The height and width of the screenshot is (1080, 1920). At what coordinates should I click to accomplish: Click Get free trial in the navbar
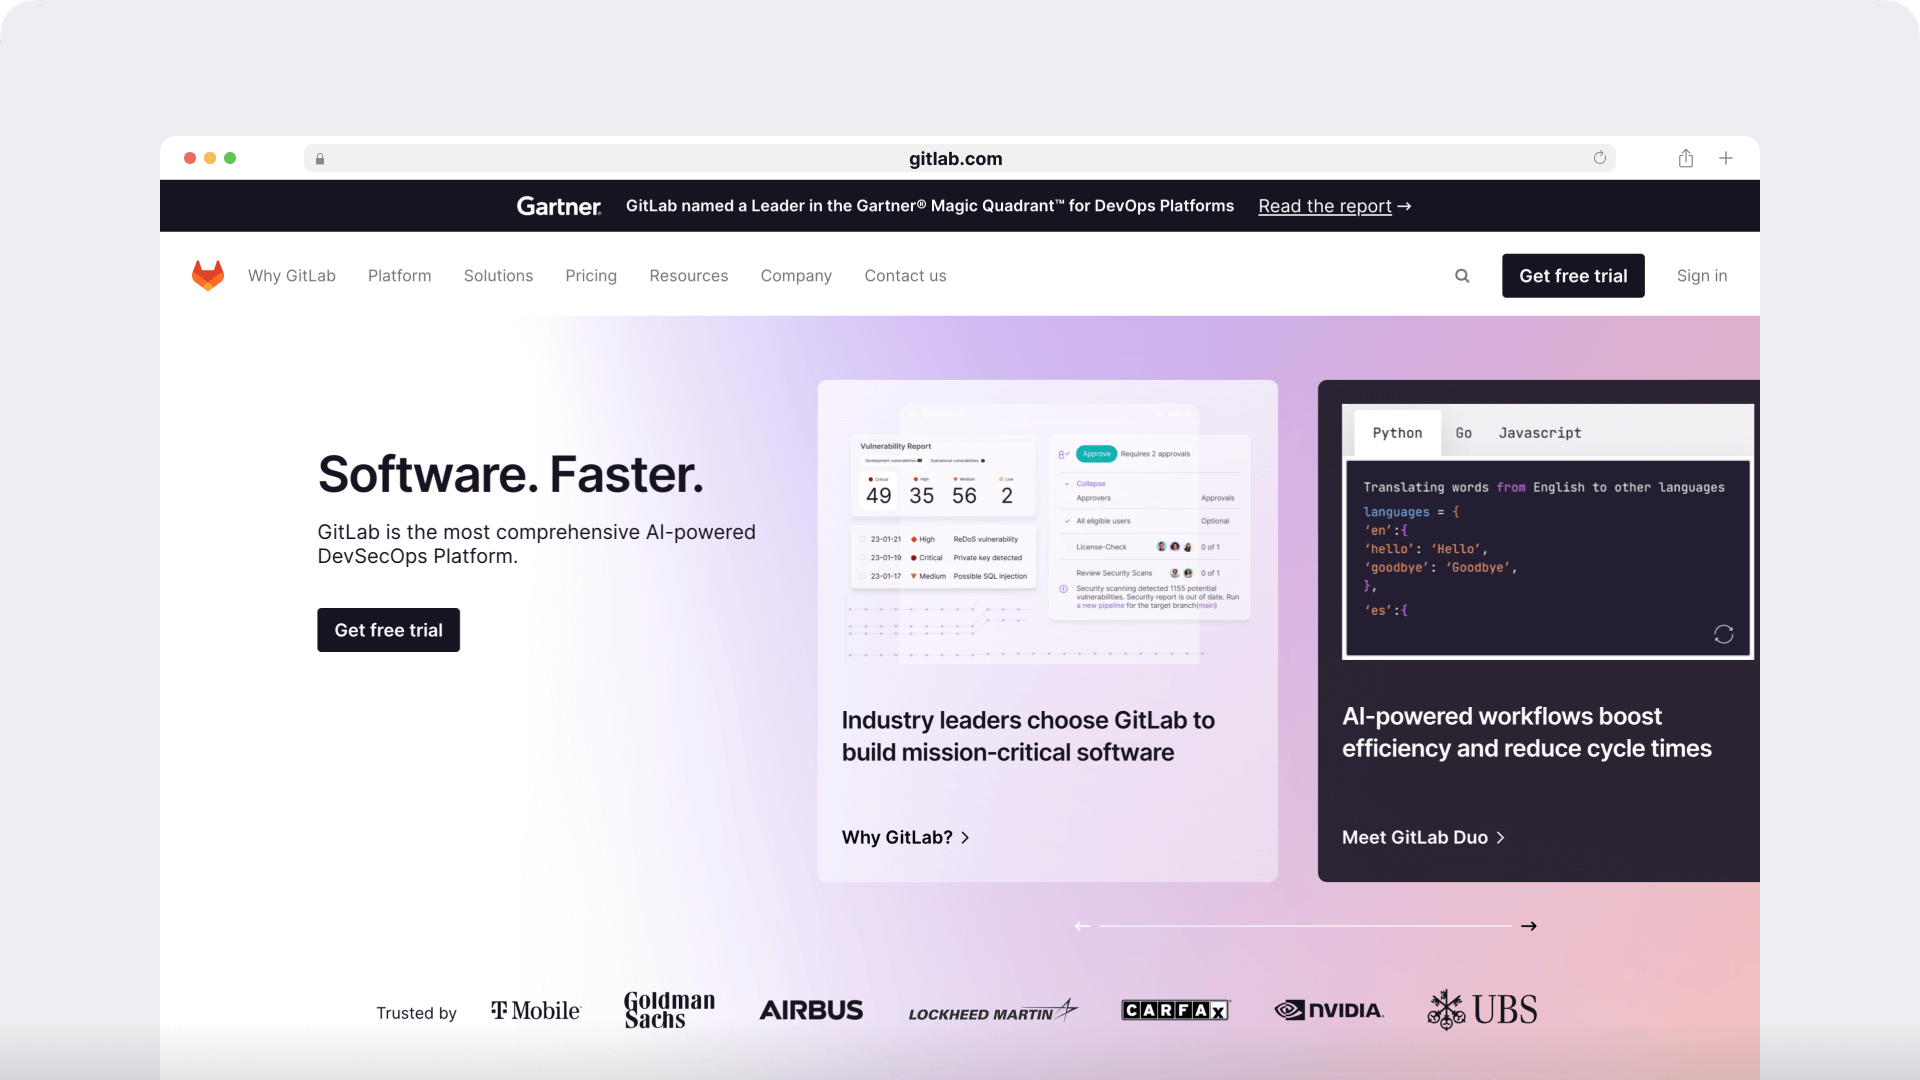1573,276
